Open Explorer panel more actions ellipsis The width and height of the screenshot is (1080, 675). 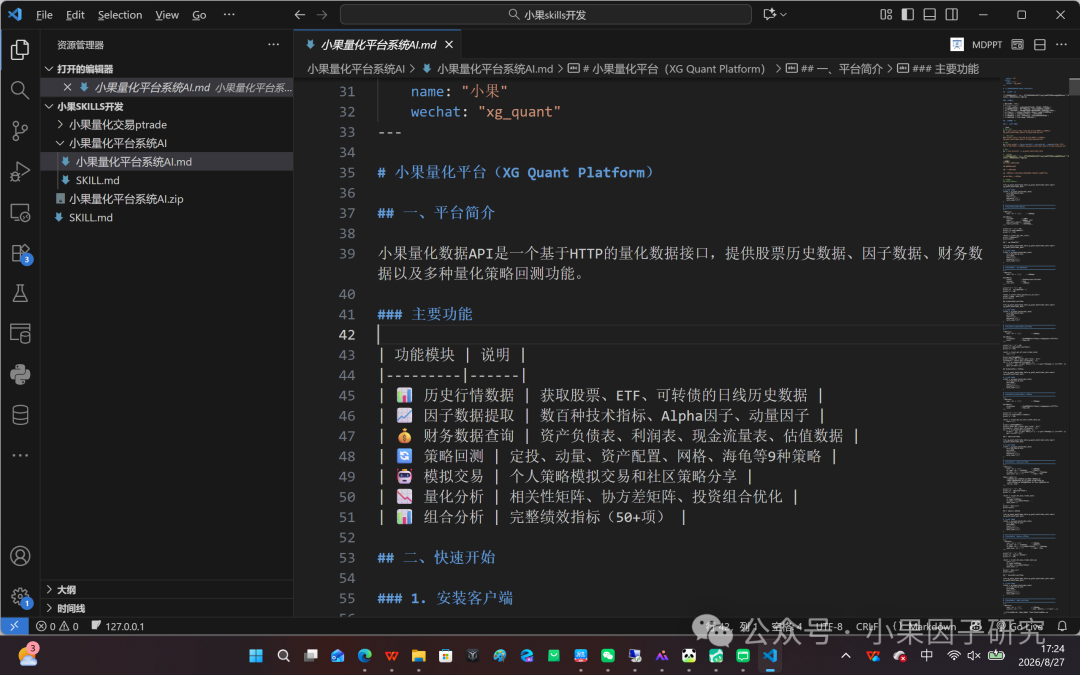[x=273, y=45]
